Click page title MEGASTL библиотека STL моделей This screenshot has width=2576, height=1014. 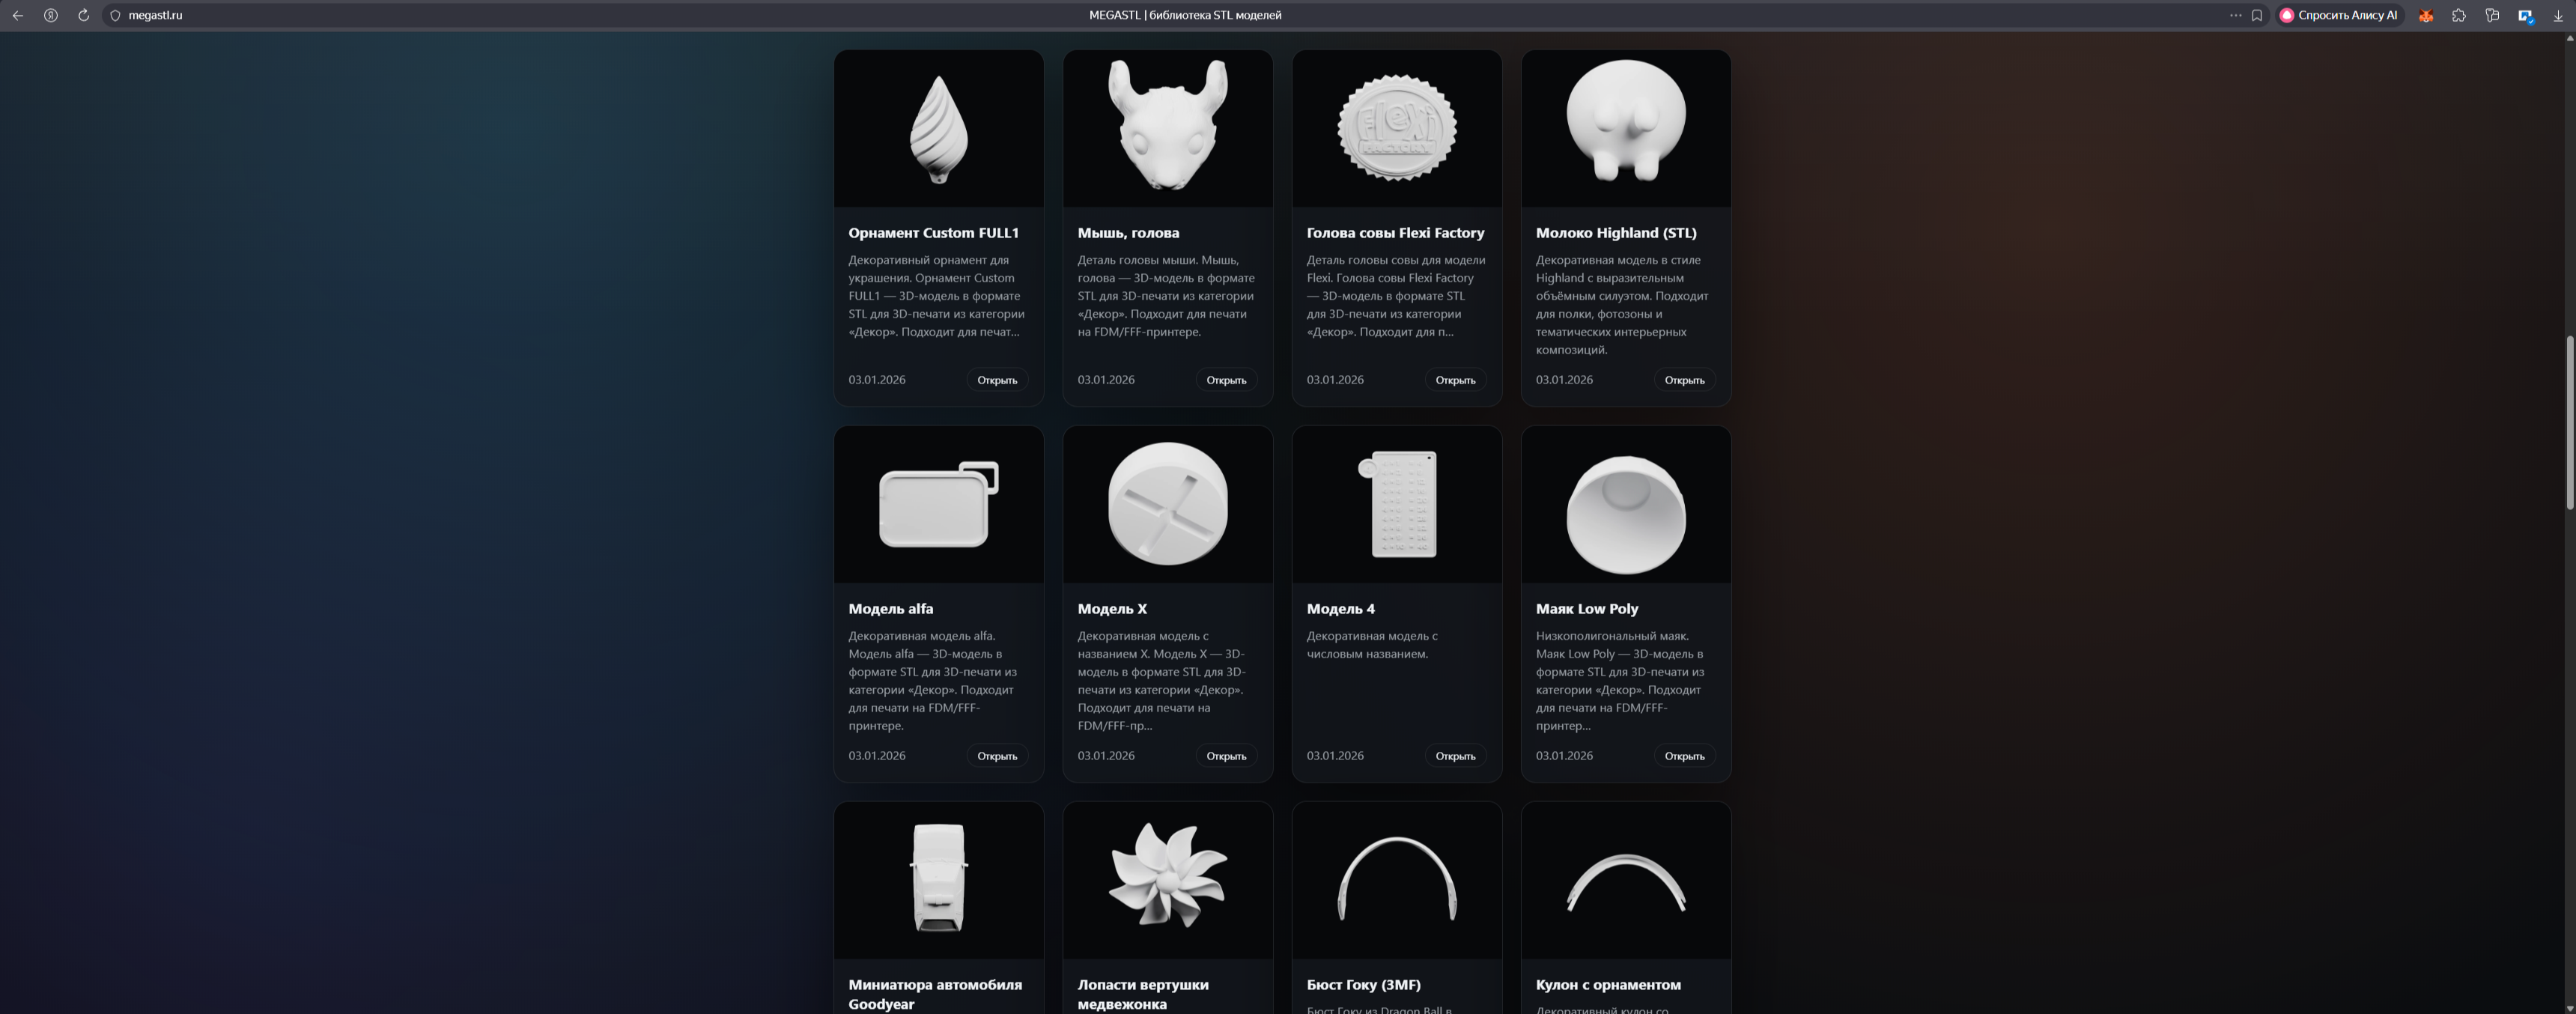1184,15
